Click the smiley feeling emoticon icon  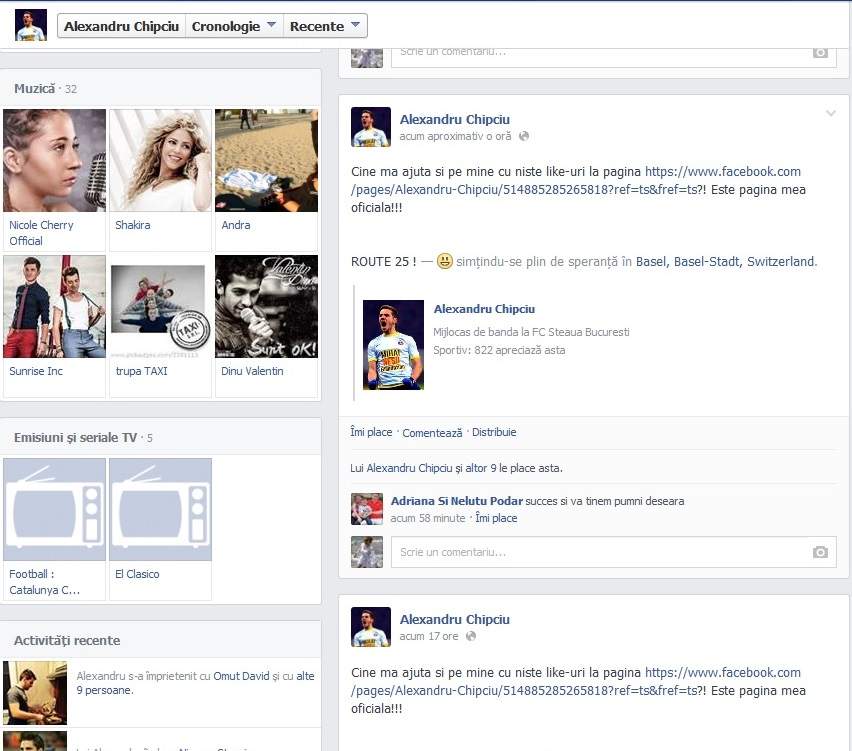444,261
